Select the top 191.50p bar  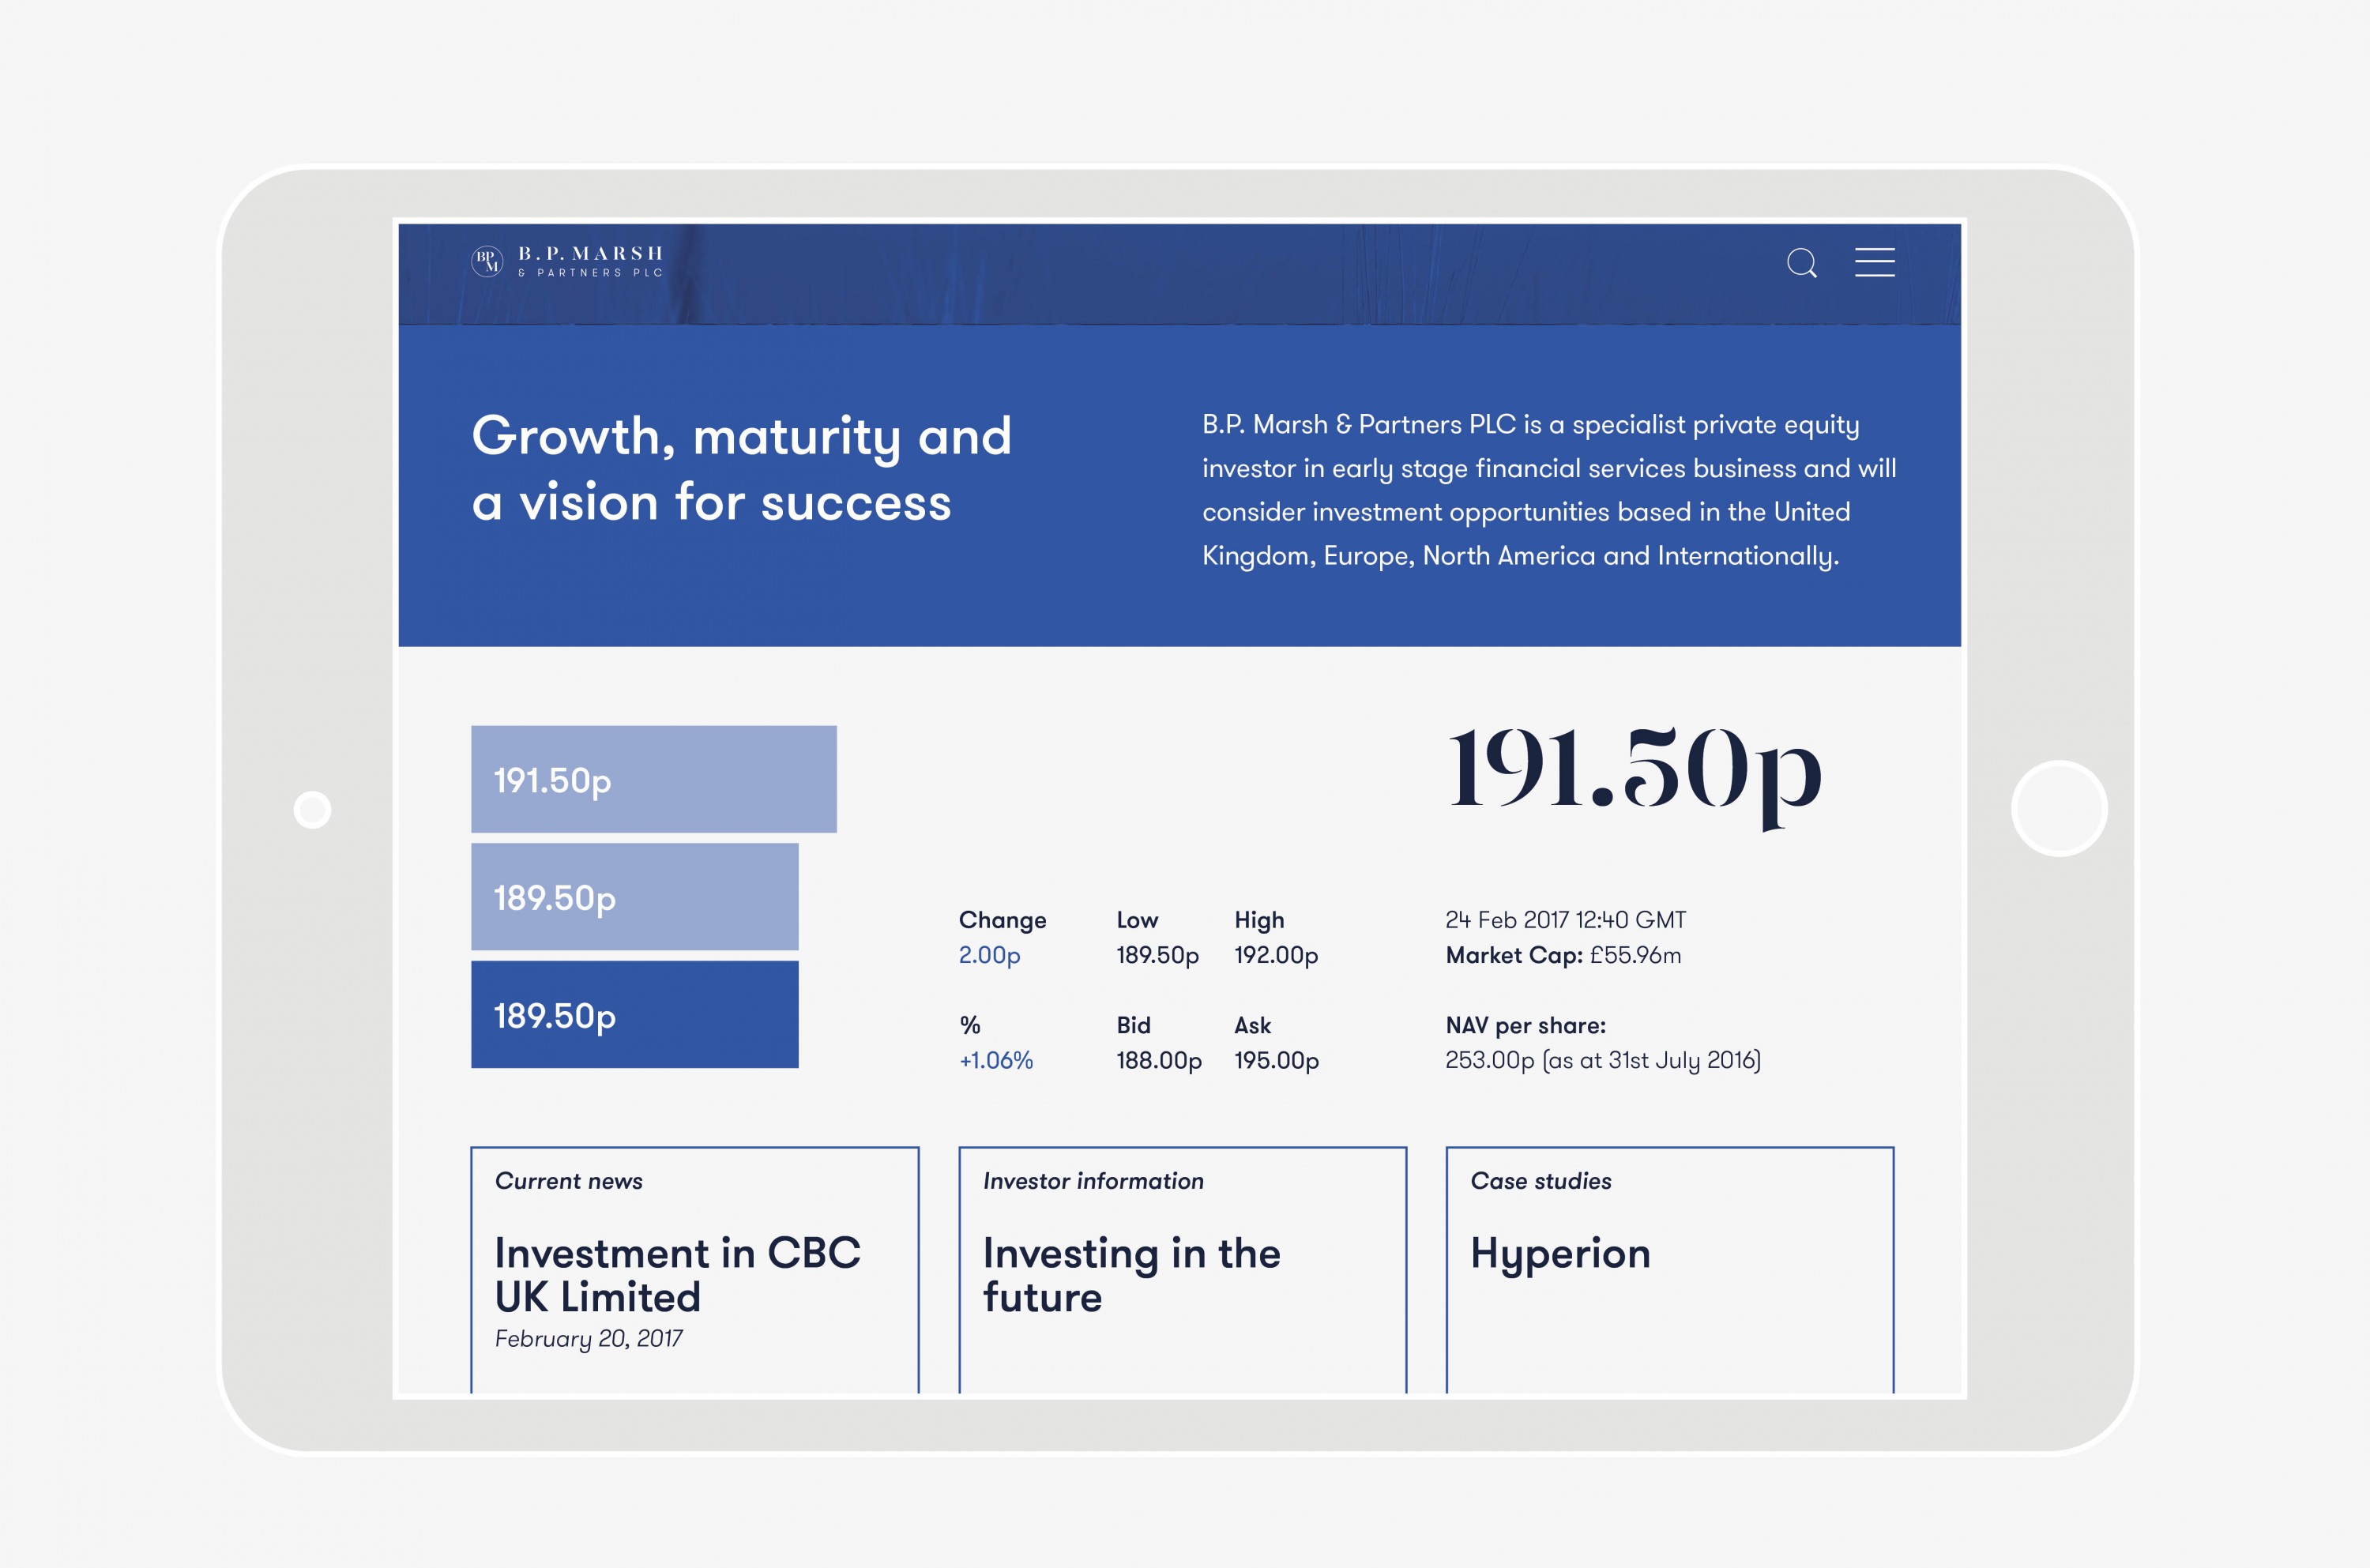point(654,779)
